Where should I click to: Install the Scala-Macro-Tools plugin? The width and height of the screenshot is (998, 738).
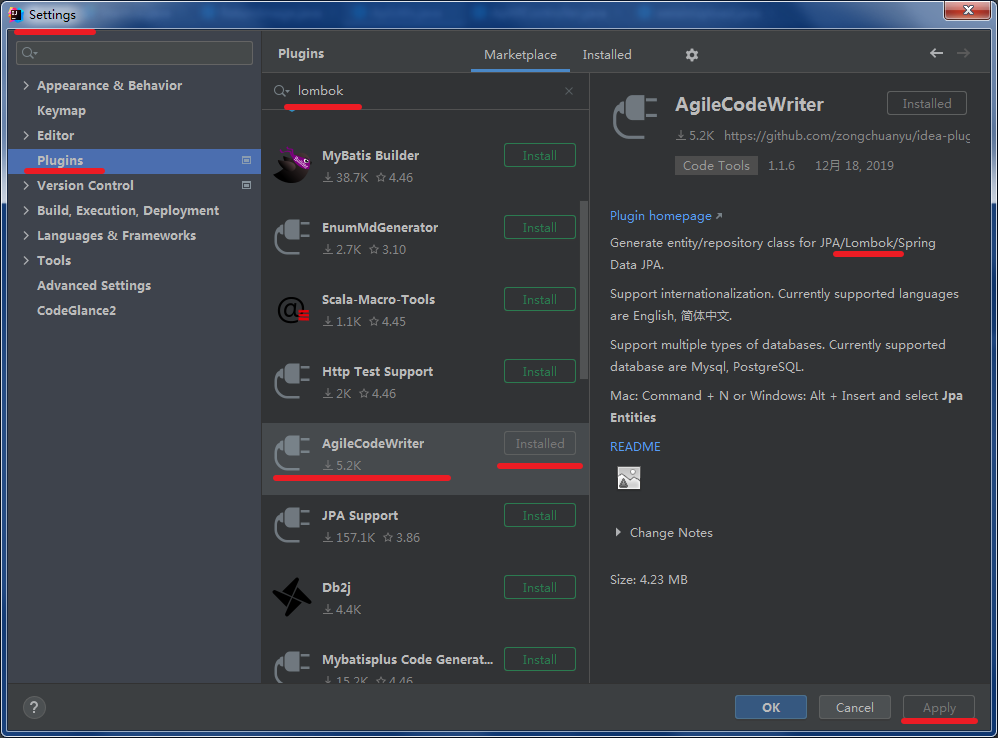[x=540, y=299]
